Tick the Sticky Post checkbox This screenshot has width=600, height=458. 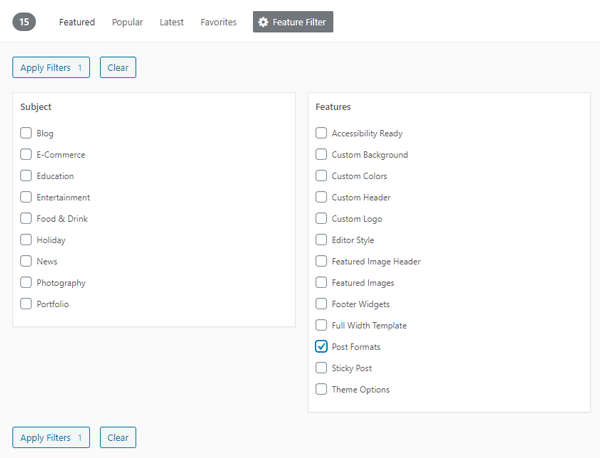[x=321, y=368]
